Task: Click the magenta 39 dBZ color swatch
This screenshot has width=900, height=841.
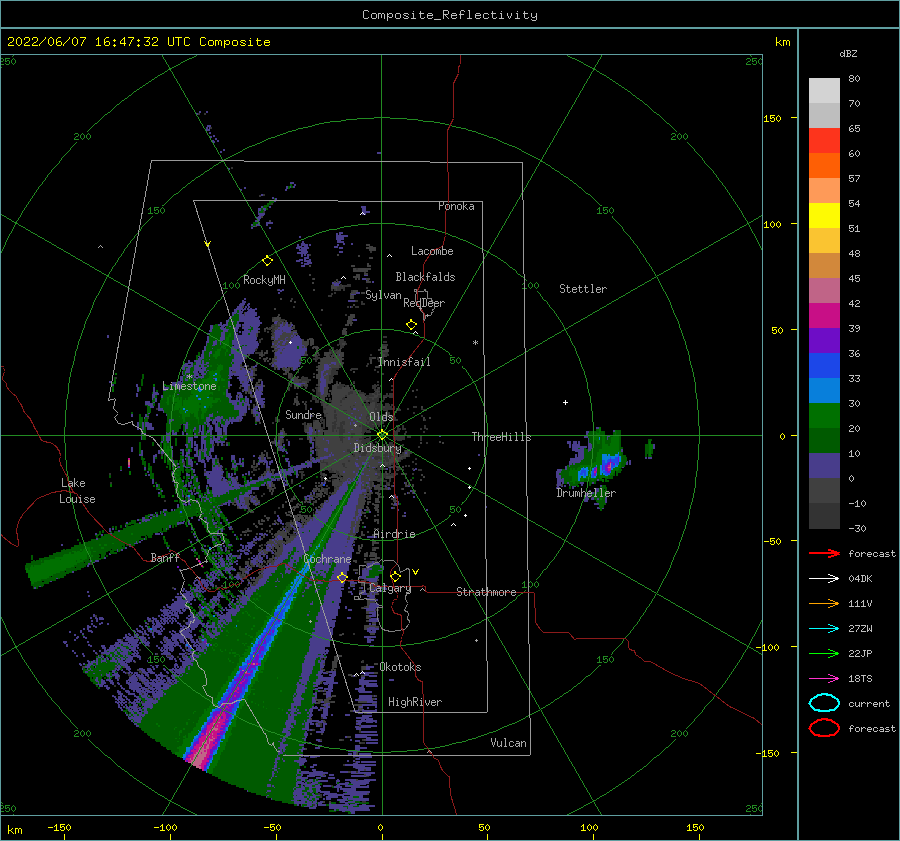Action: [x=824, y=315]
